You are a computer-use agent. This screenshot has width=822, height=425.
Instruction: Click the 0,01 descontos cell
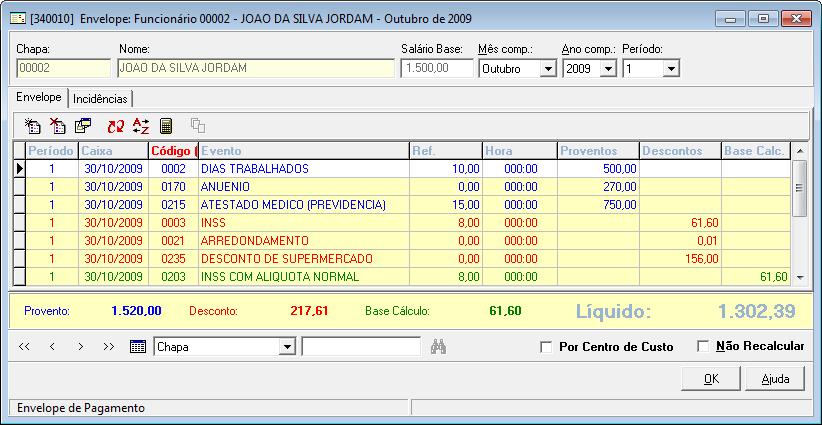tap(680, 241)
